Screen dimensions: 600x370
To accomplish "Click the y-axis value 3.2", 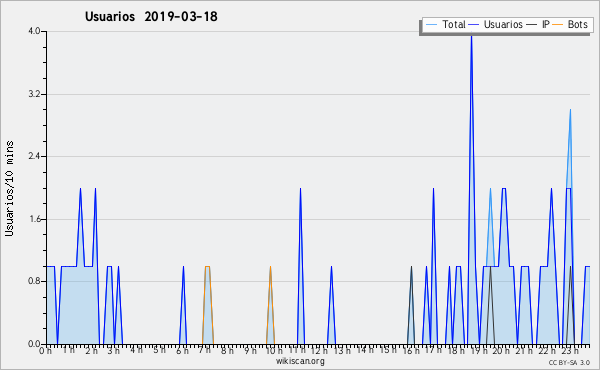I will [x=34, y=94].
